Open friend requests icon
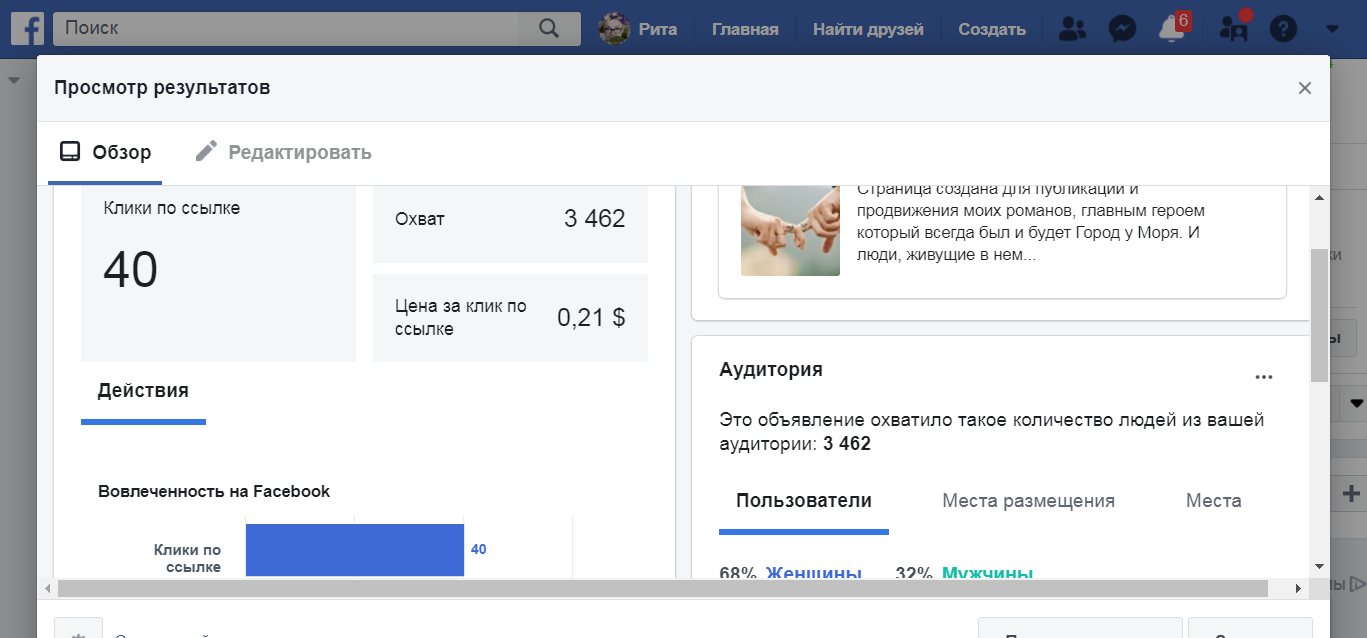 point(1072,29)
